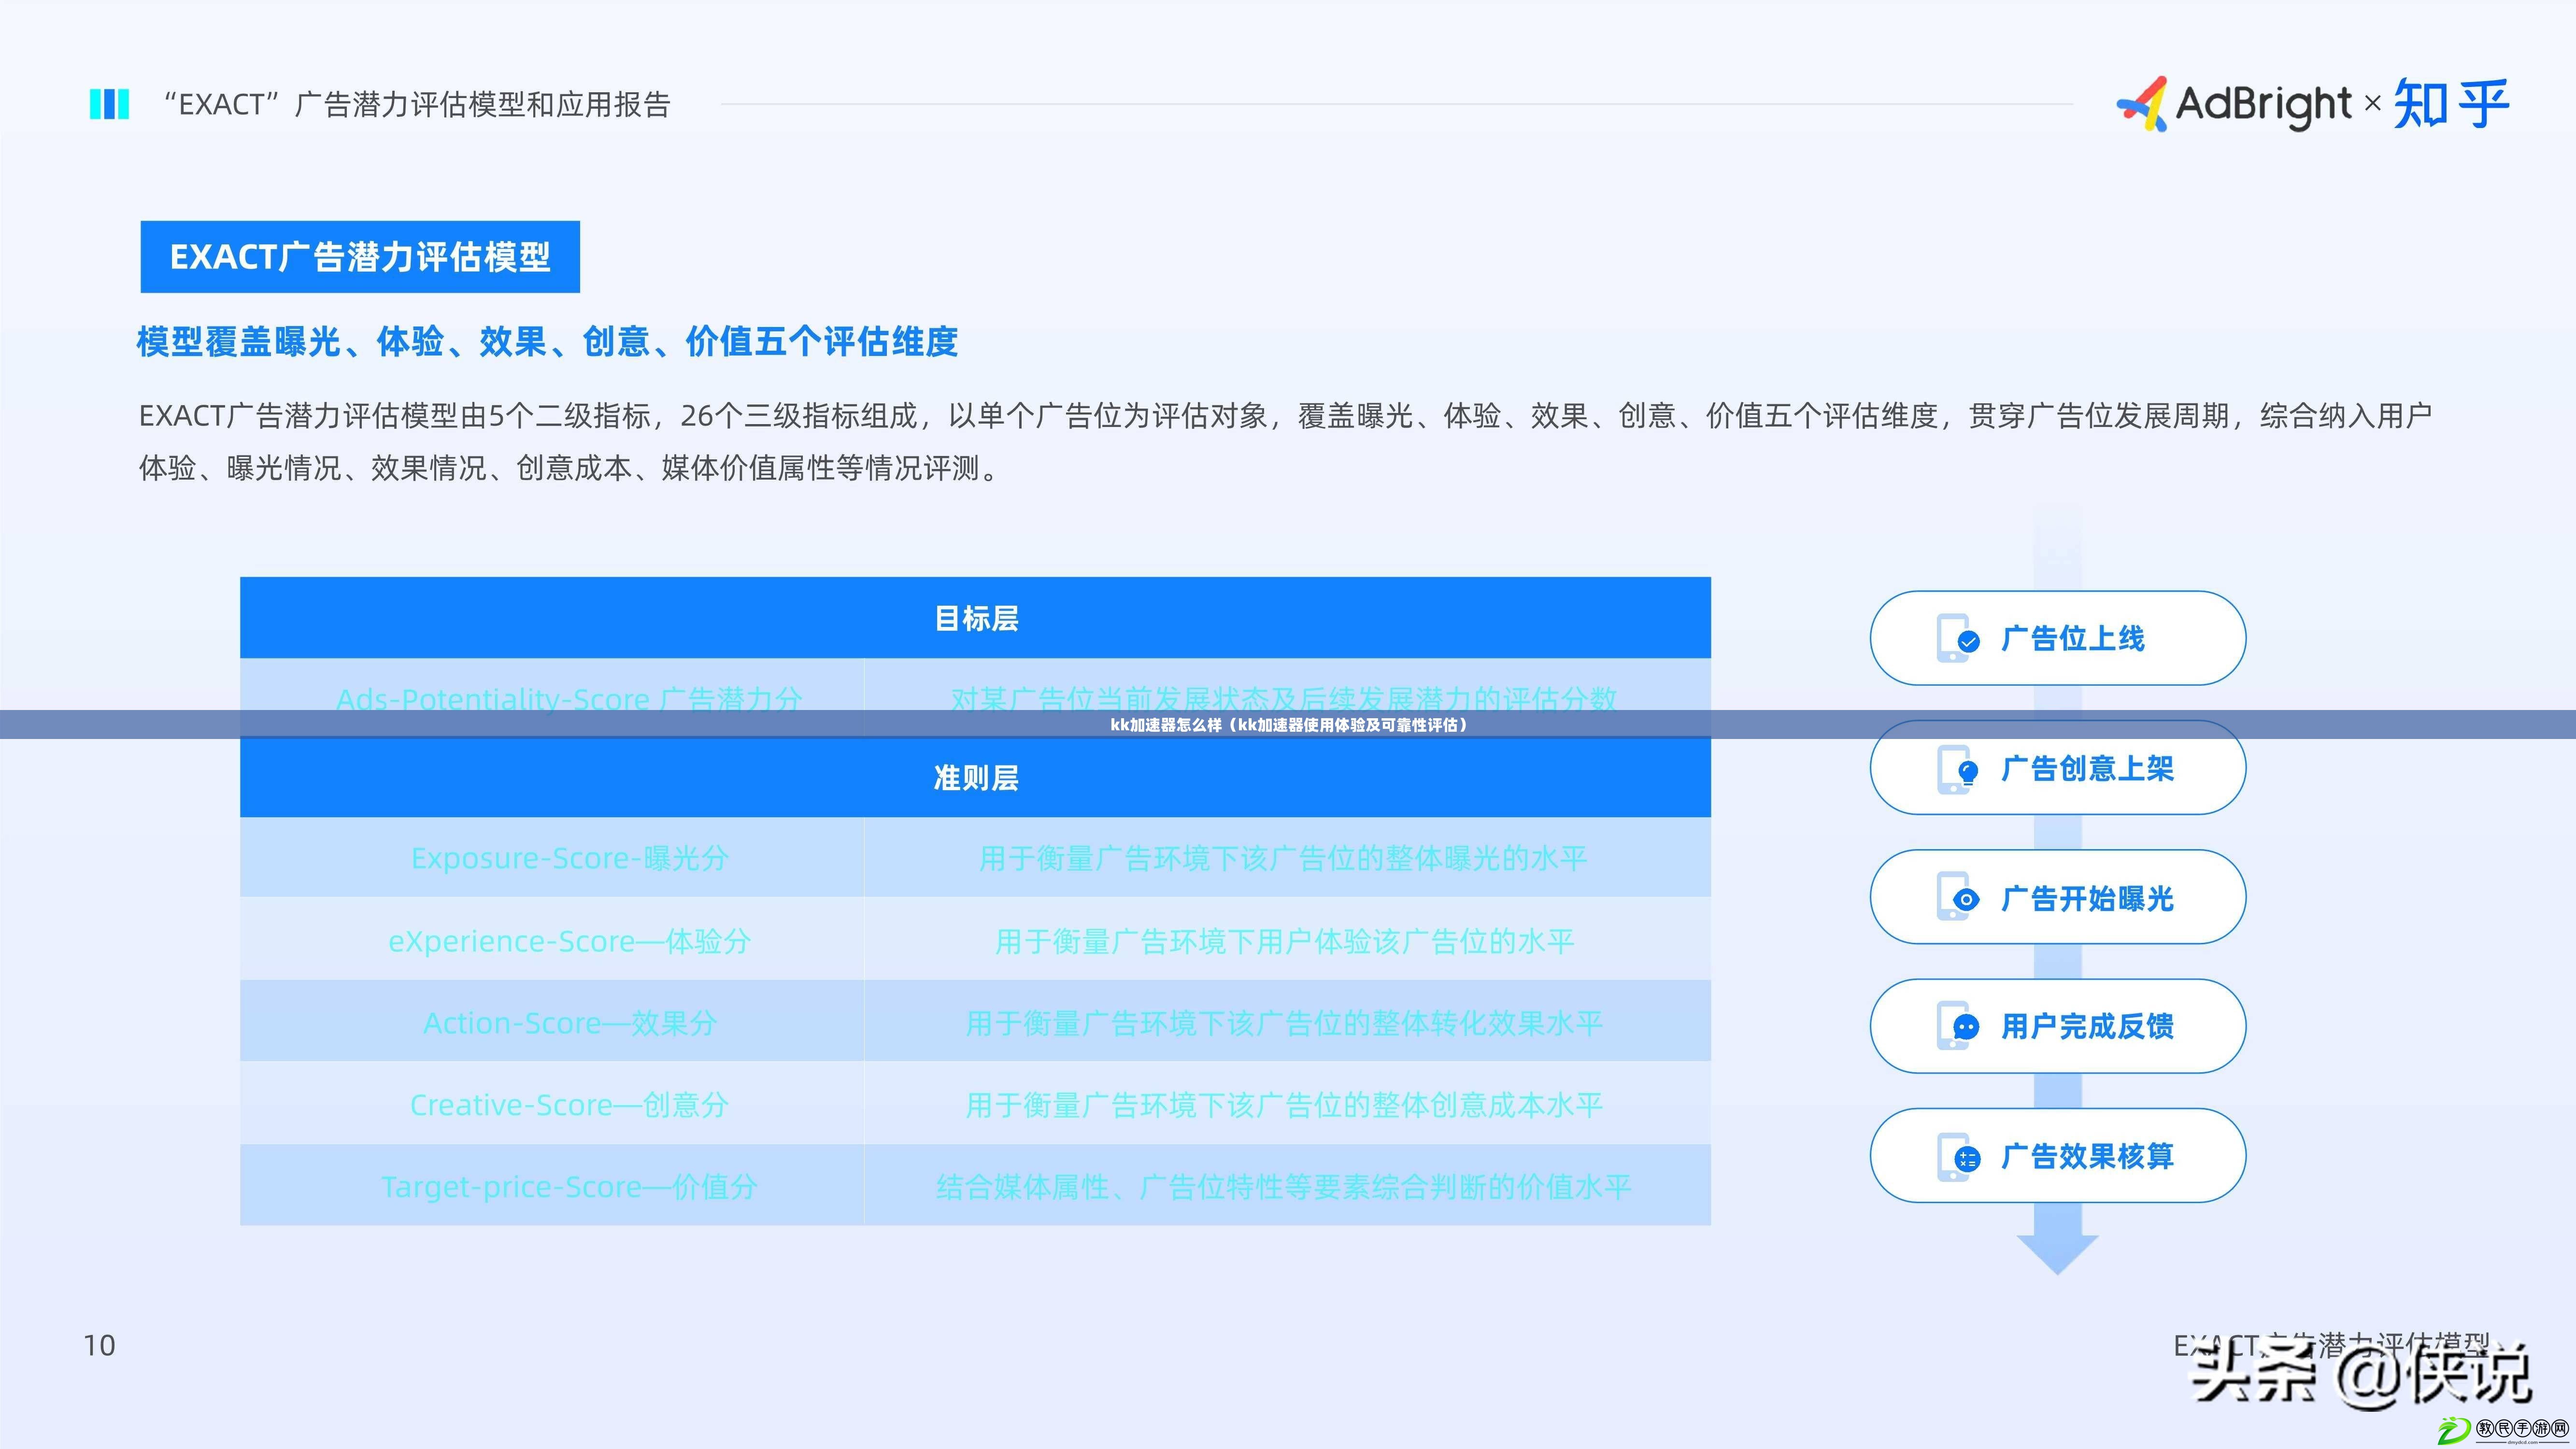Click 用于衡量广告环境下该广告位的整体创意成本水平 description
This screenshot has width=2576, height=1449.
[1284, 1105]
